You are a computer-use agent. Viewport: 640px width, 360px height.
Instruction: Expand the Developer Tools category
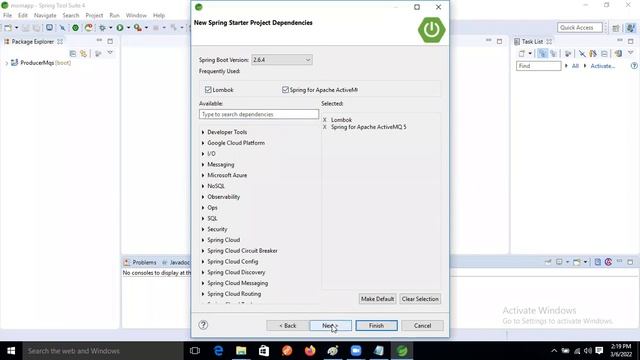click(x=203, y=132)
